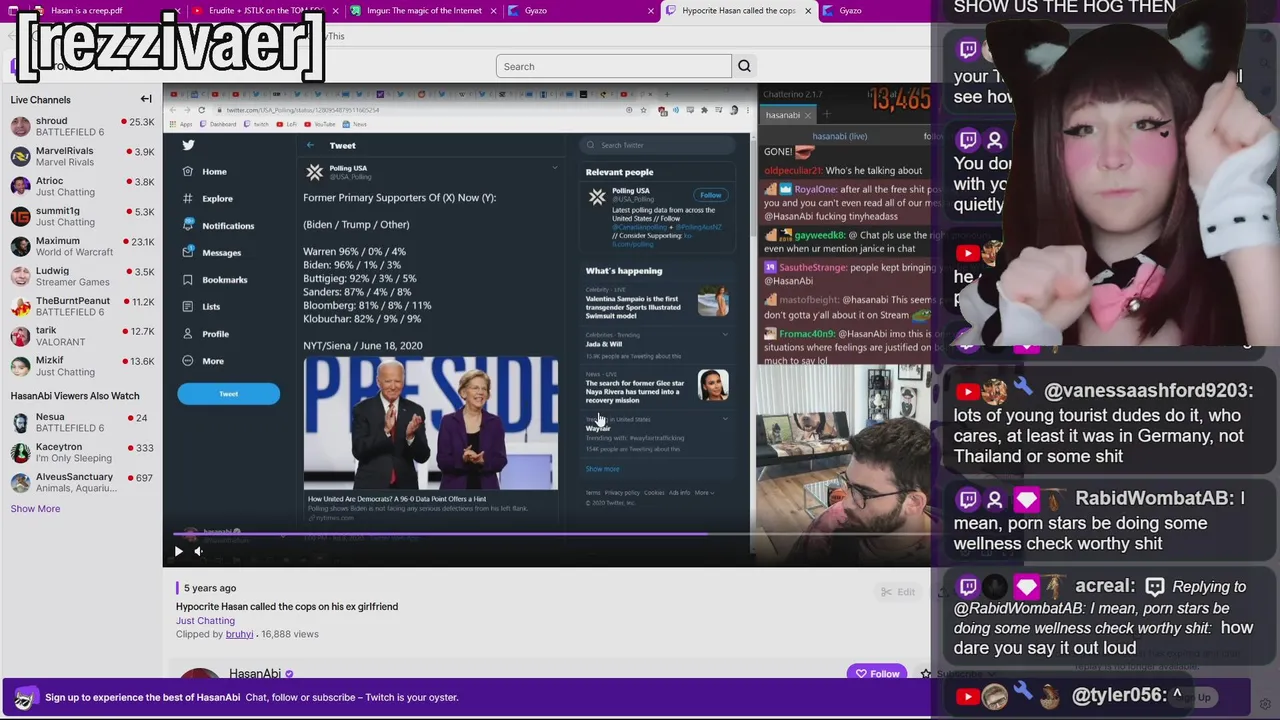Open Twitter Explore in the clip

(x=208, y=198)
